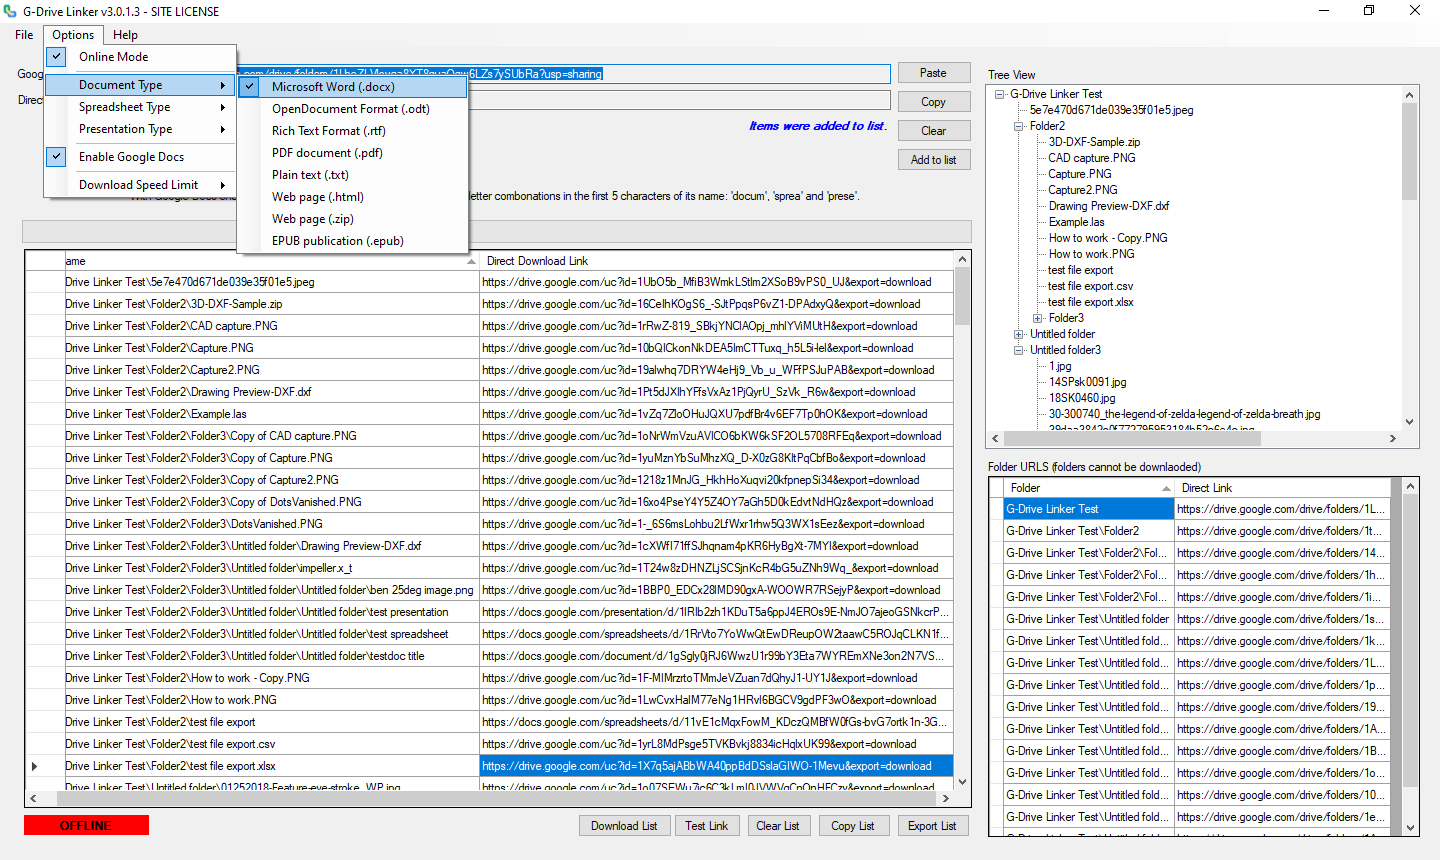Image resolution: width=1440 pixels, height=860 pixels.
Task: Select 14SPsk0091.jpg in the Tree View
Action: coord(1087,382)
